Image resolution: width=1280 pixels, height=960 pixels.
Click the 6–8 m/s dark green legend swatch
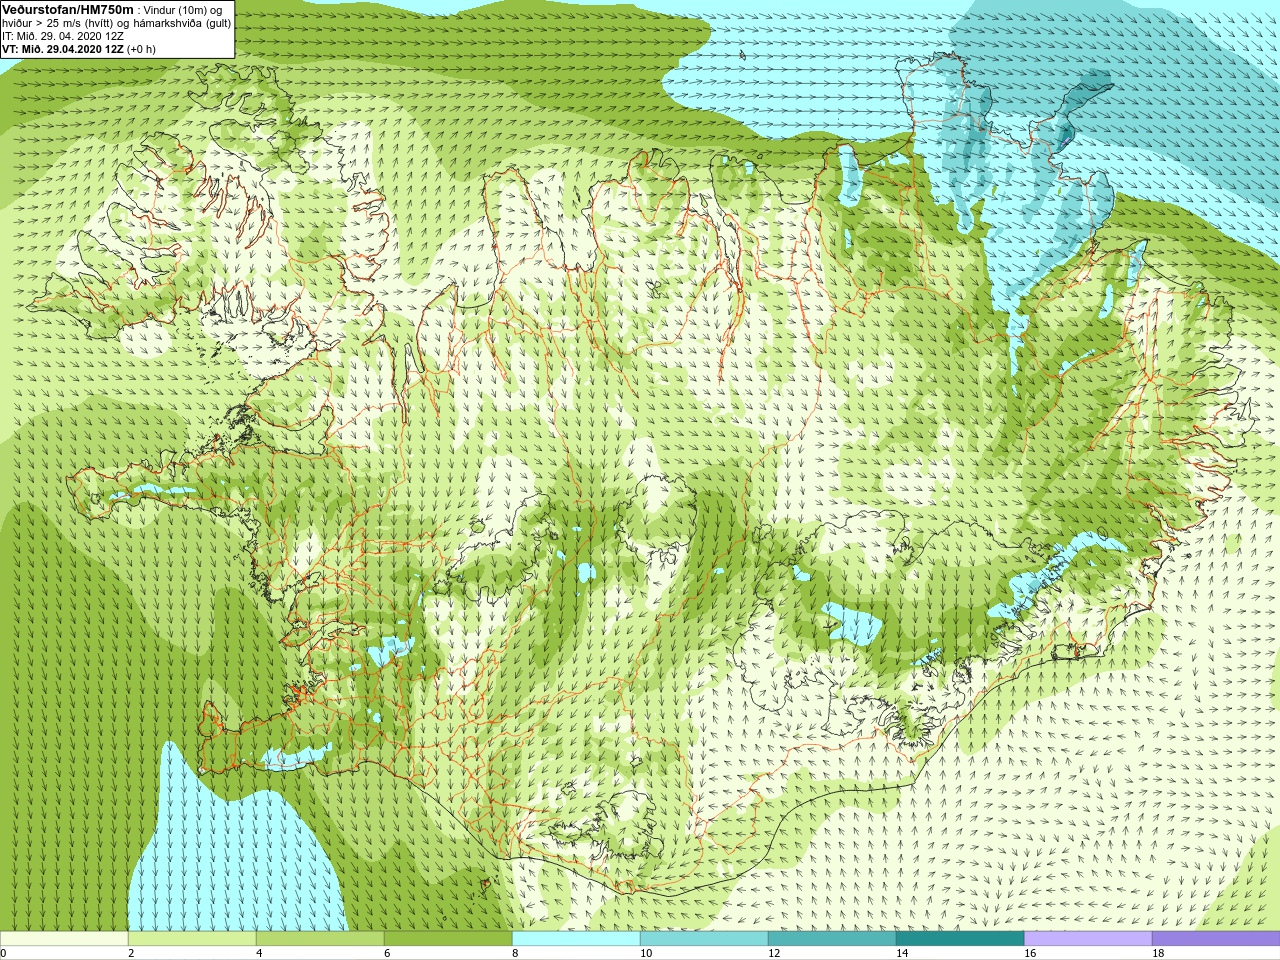coord(448,939)
